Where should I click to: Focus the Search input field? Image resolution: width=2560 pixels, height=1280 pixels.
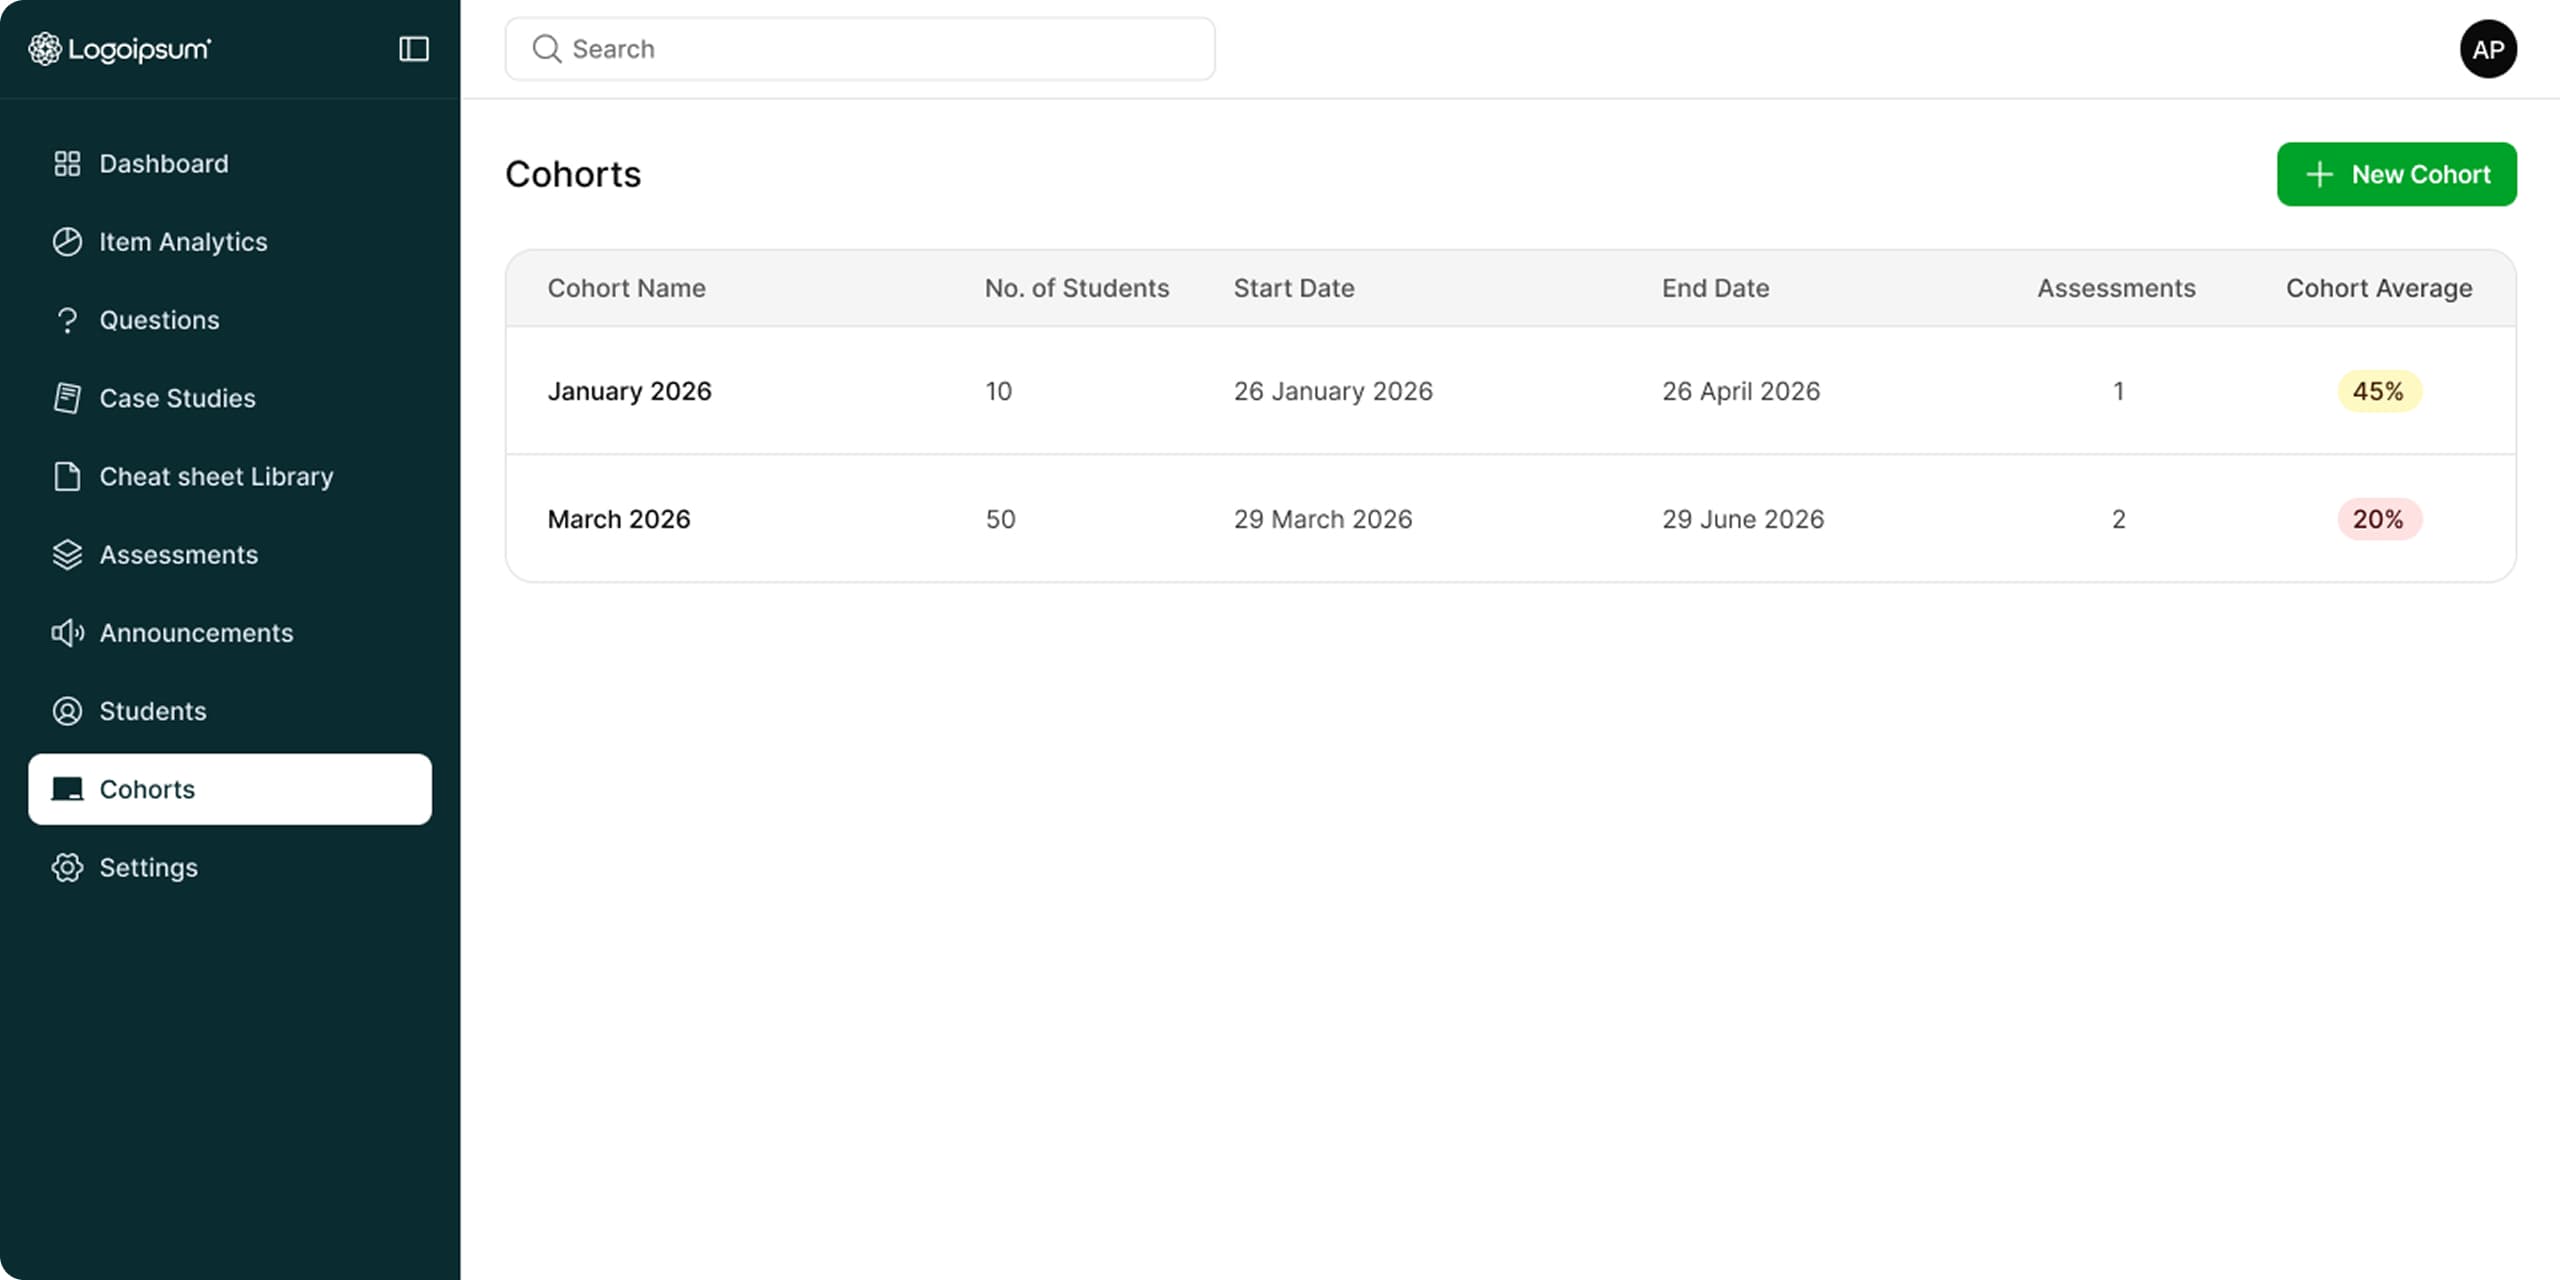point(860,49)
